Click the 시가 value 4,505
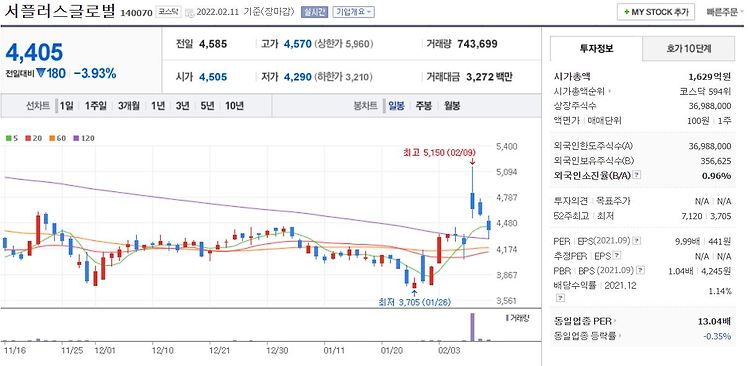750x366 pixels. click(213, 77)
